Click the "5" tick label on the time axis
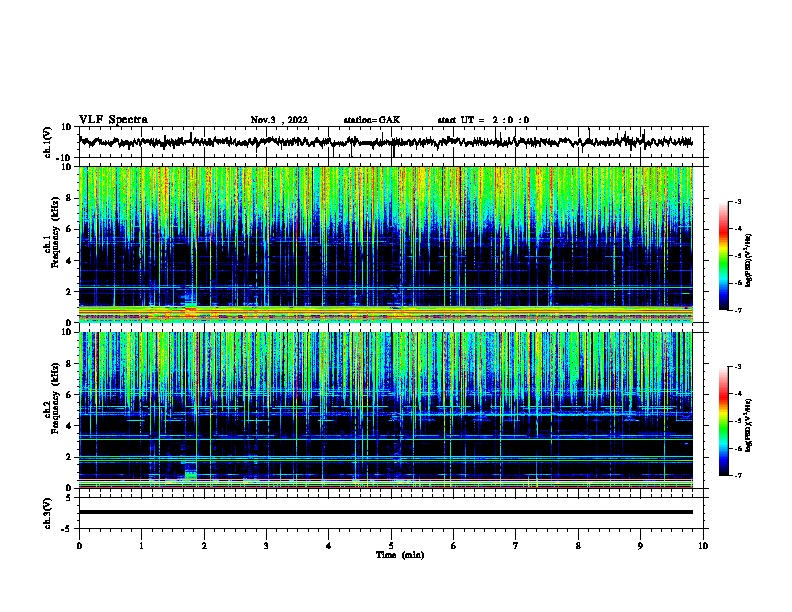Image resolution: width=792 pixels, height=612 pixels. pos(391,546)
